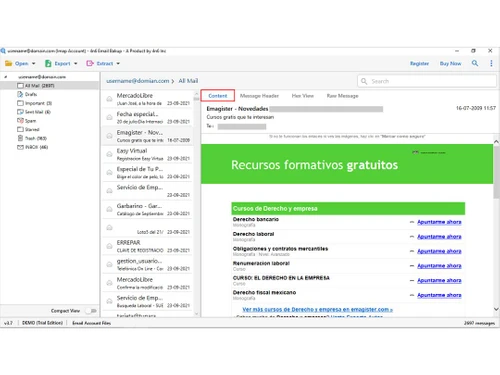This screenshot has width=500, height=375.
Task: Click the DEMO (Trial Edition) status text
Action: (x=42, y=323)
